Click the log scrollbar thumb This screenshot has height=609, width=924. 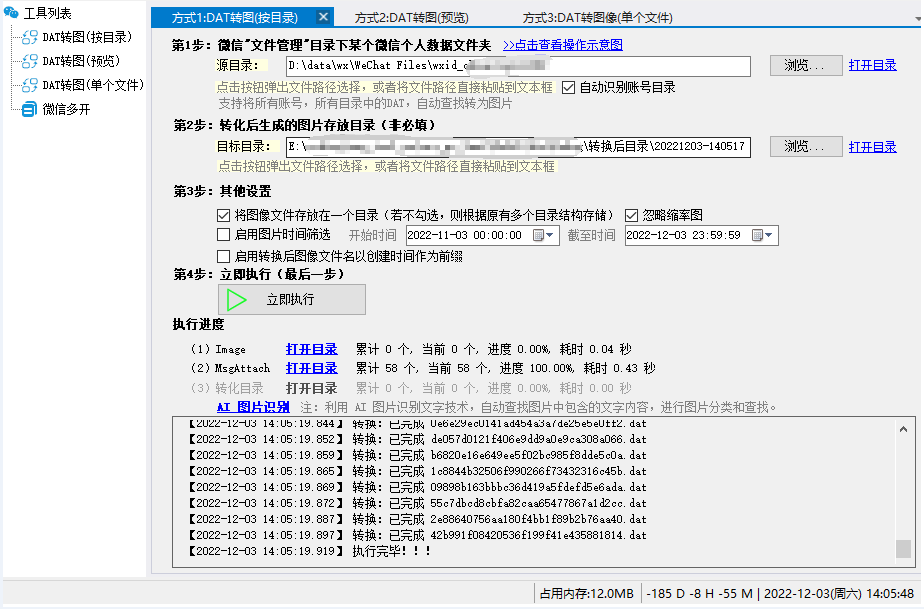pos(903,549)
